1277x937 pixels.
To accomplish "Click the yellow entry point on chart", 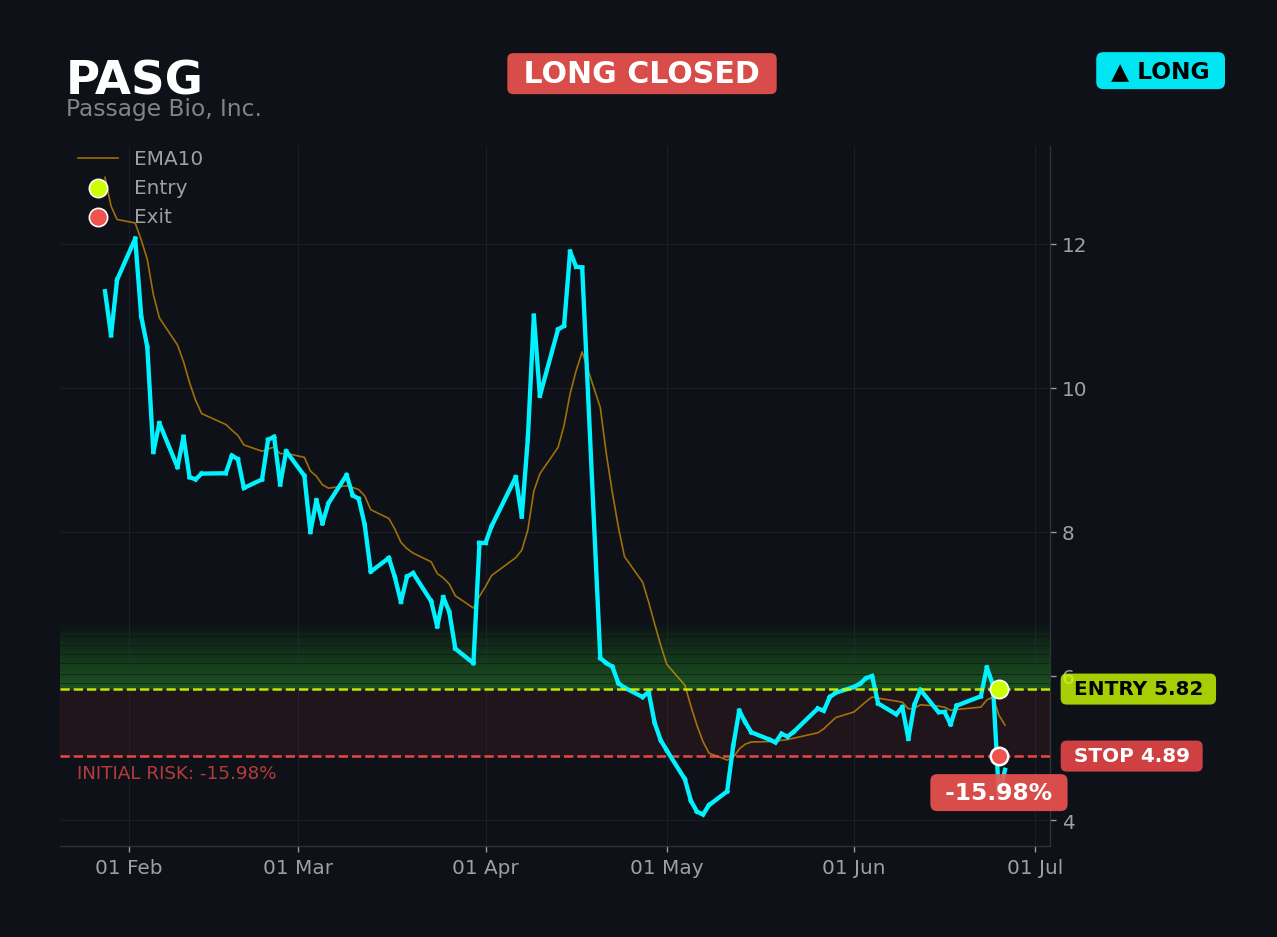I will point(999,689).
